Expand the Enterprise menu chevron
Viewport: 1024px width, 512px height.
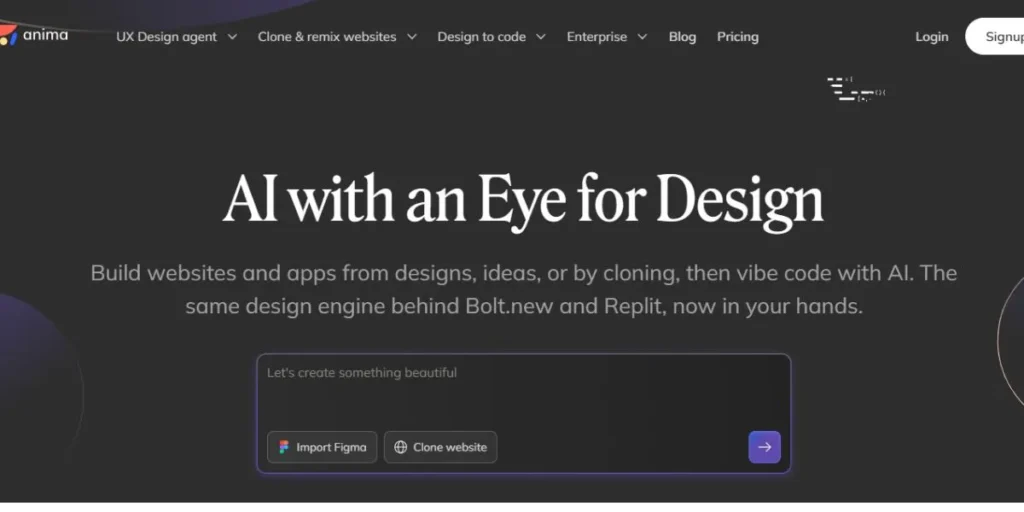[x=642, y=37]
